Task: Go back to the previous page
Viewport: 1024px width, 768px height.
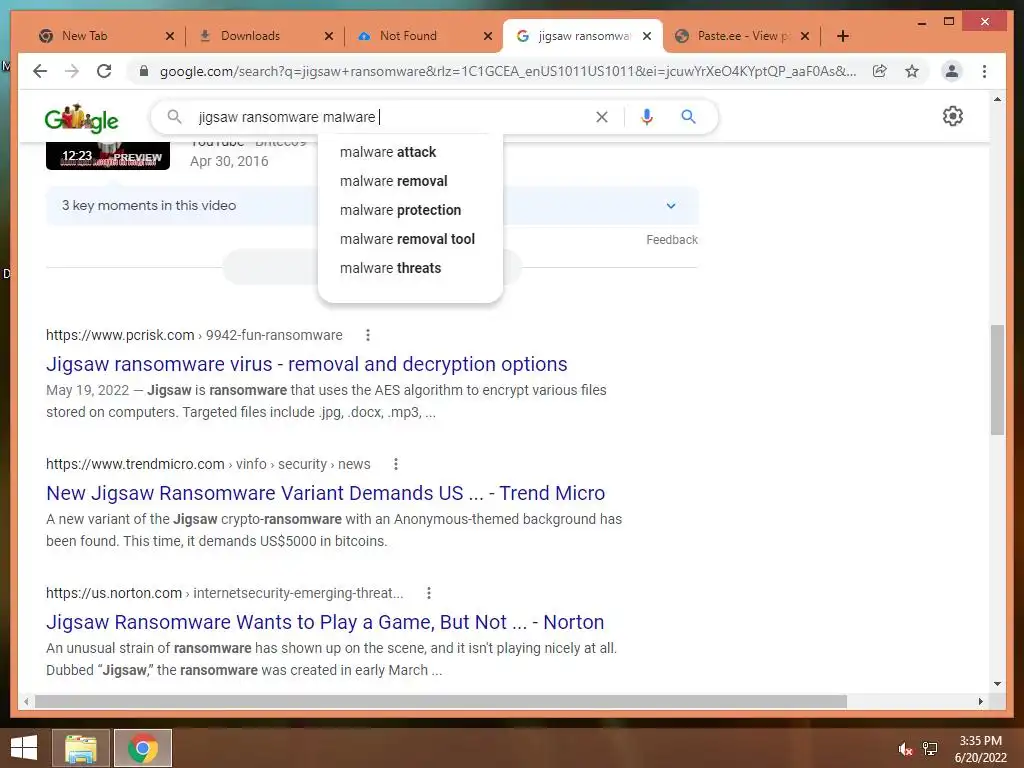Action: click(40, 71)
